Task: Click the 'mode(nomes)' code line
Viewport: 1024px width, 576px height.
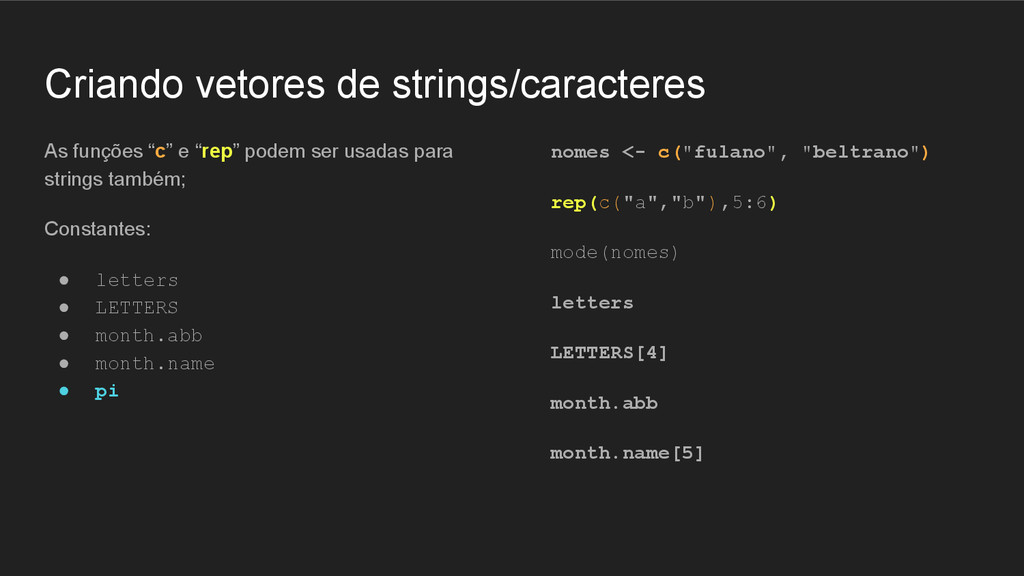Action: [x=615, y=253]
